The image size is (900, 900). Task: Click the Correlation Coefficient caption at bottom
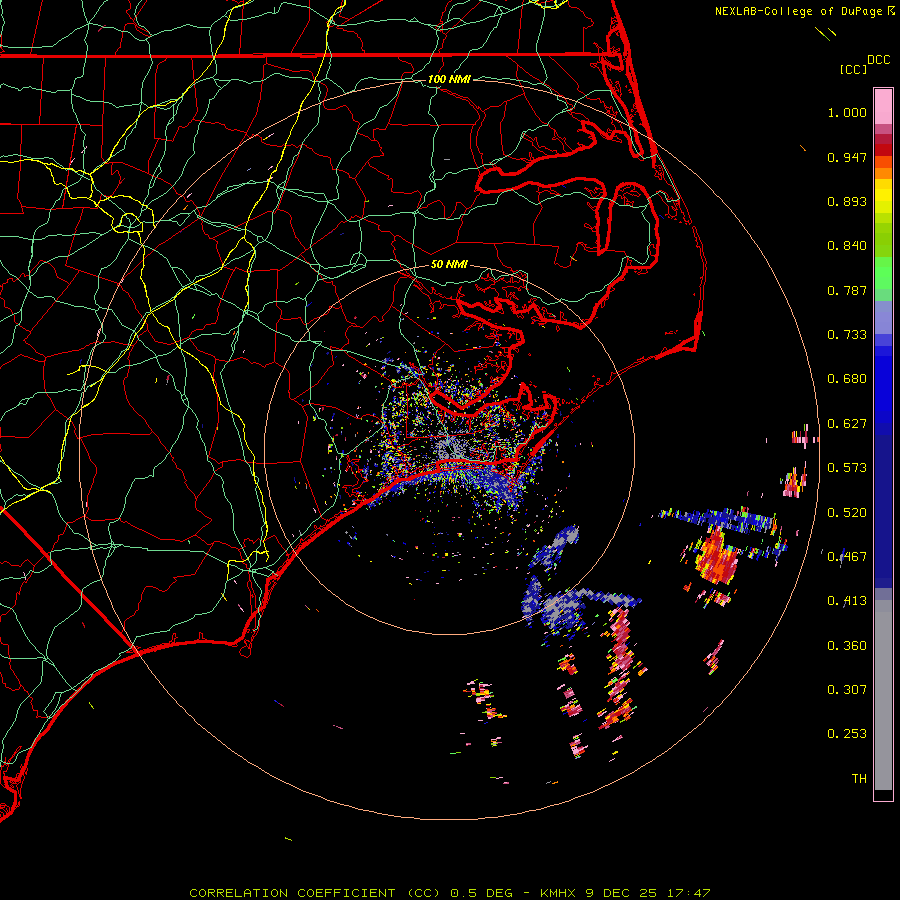(449, 893)
